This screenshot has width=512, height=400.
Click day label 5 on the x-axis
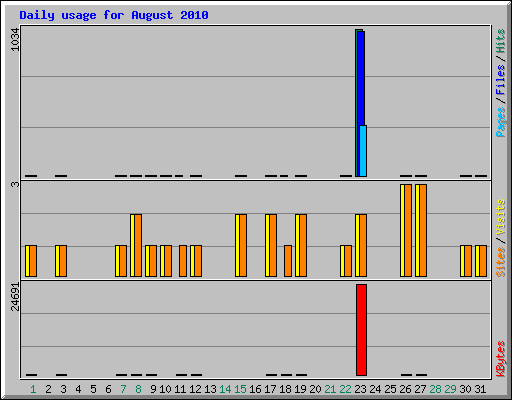(x=93, y=389)
